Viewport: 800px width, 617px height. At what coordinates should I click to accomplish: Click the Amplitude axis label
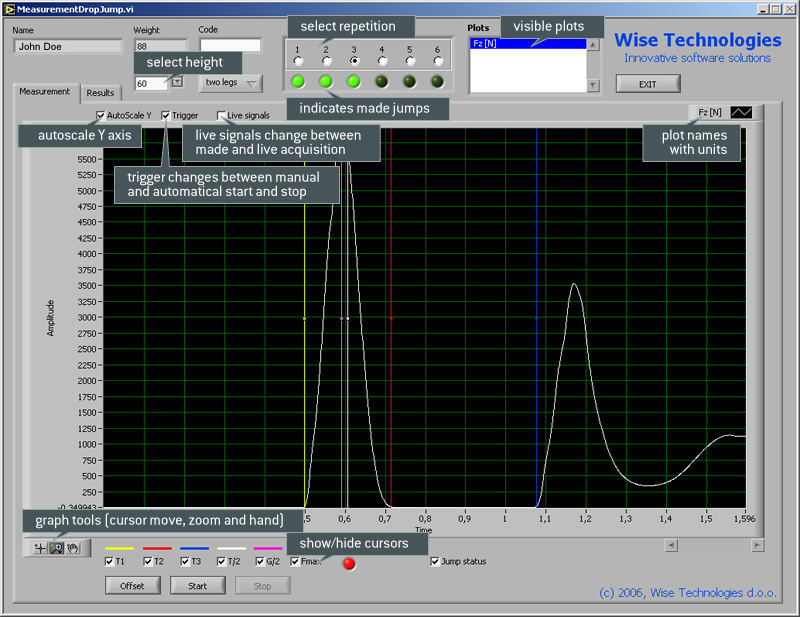point(50,318)
